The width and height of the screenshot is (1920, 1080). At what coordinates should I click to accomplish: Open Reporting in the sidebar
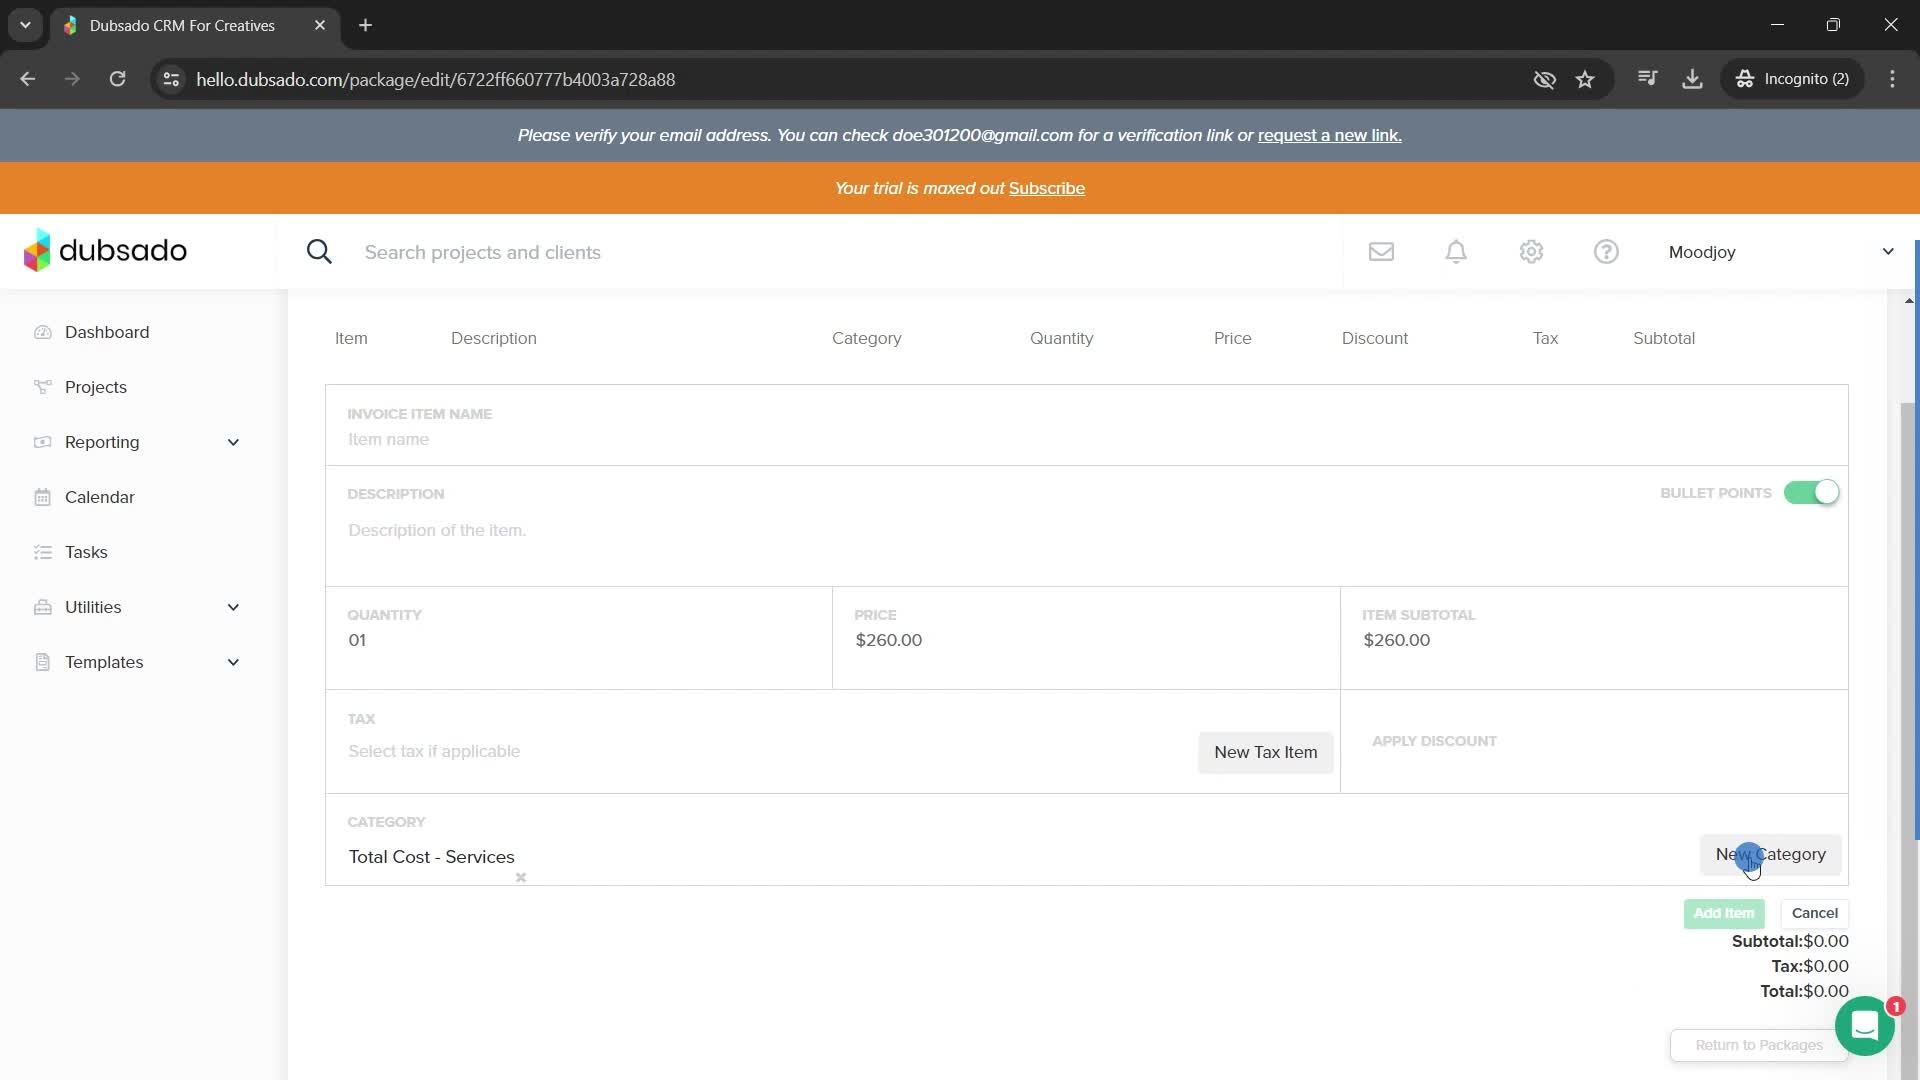coord(102,442)
